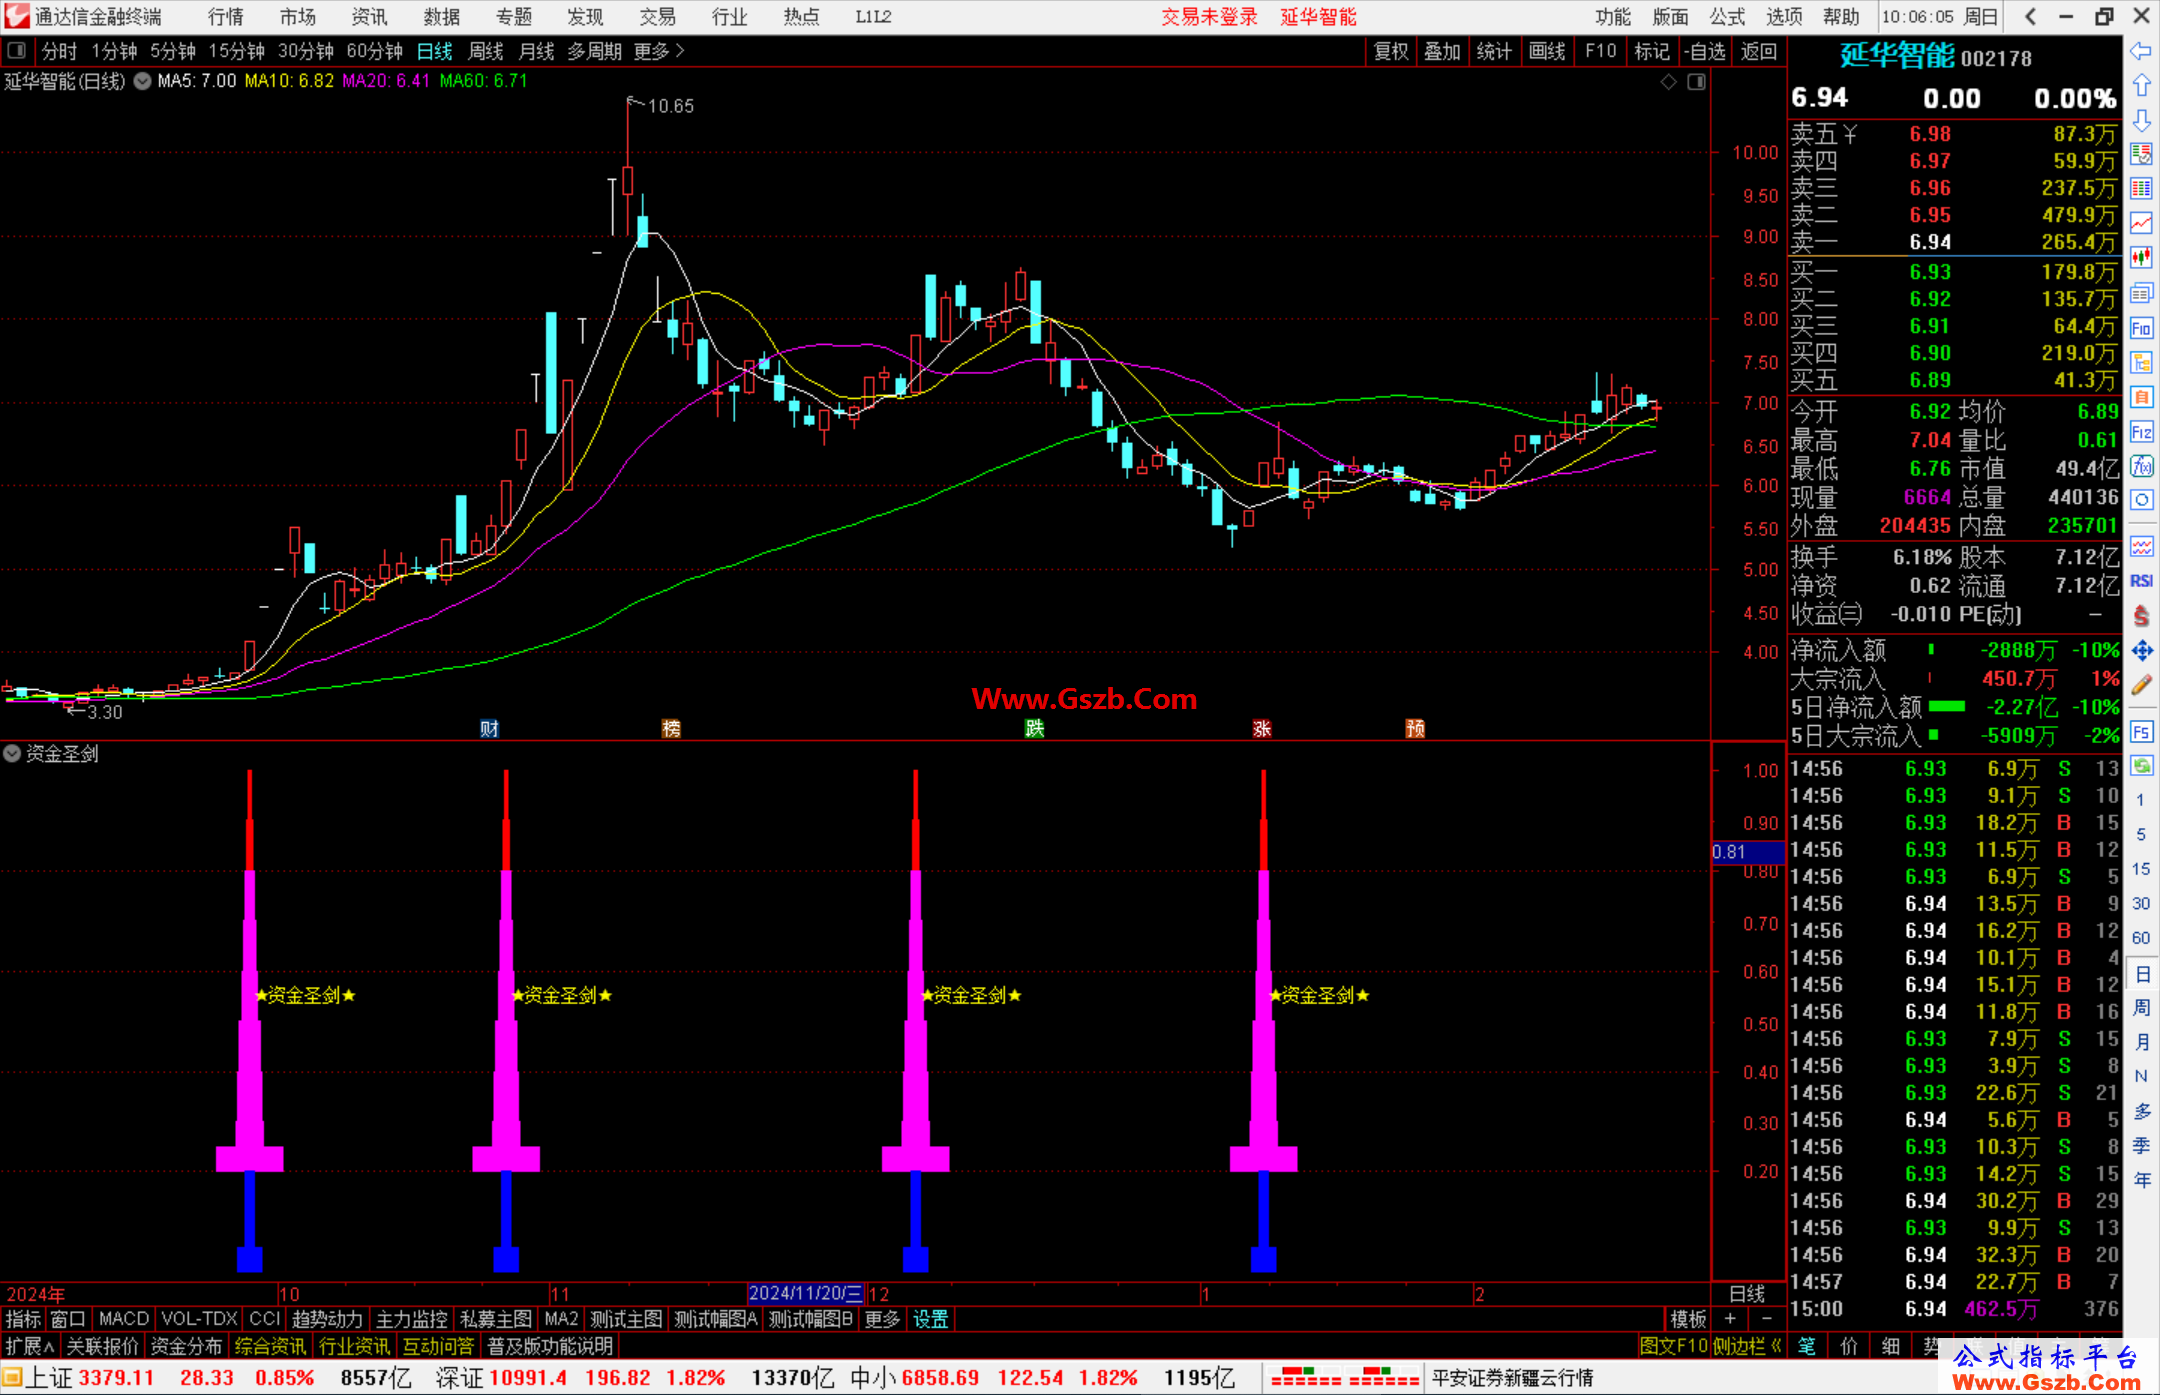Switch to the 60分钟 chart tab

(374, 51)
